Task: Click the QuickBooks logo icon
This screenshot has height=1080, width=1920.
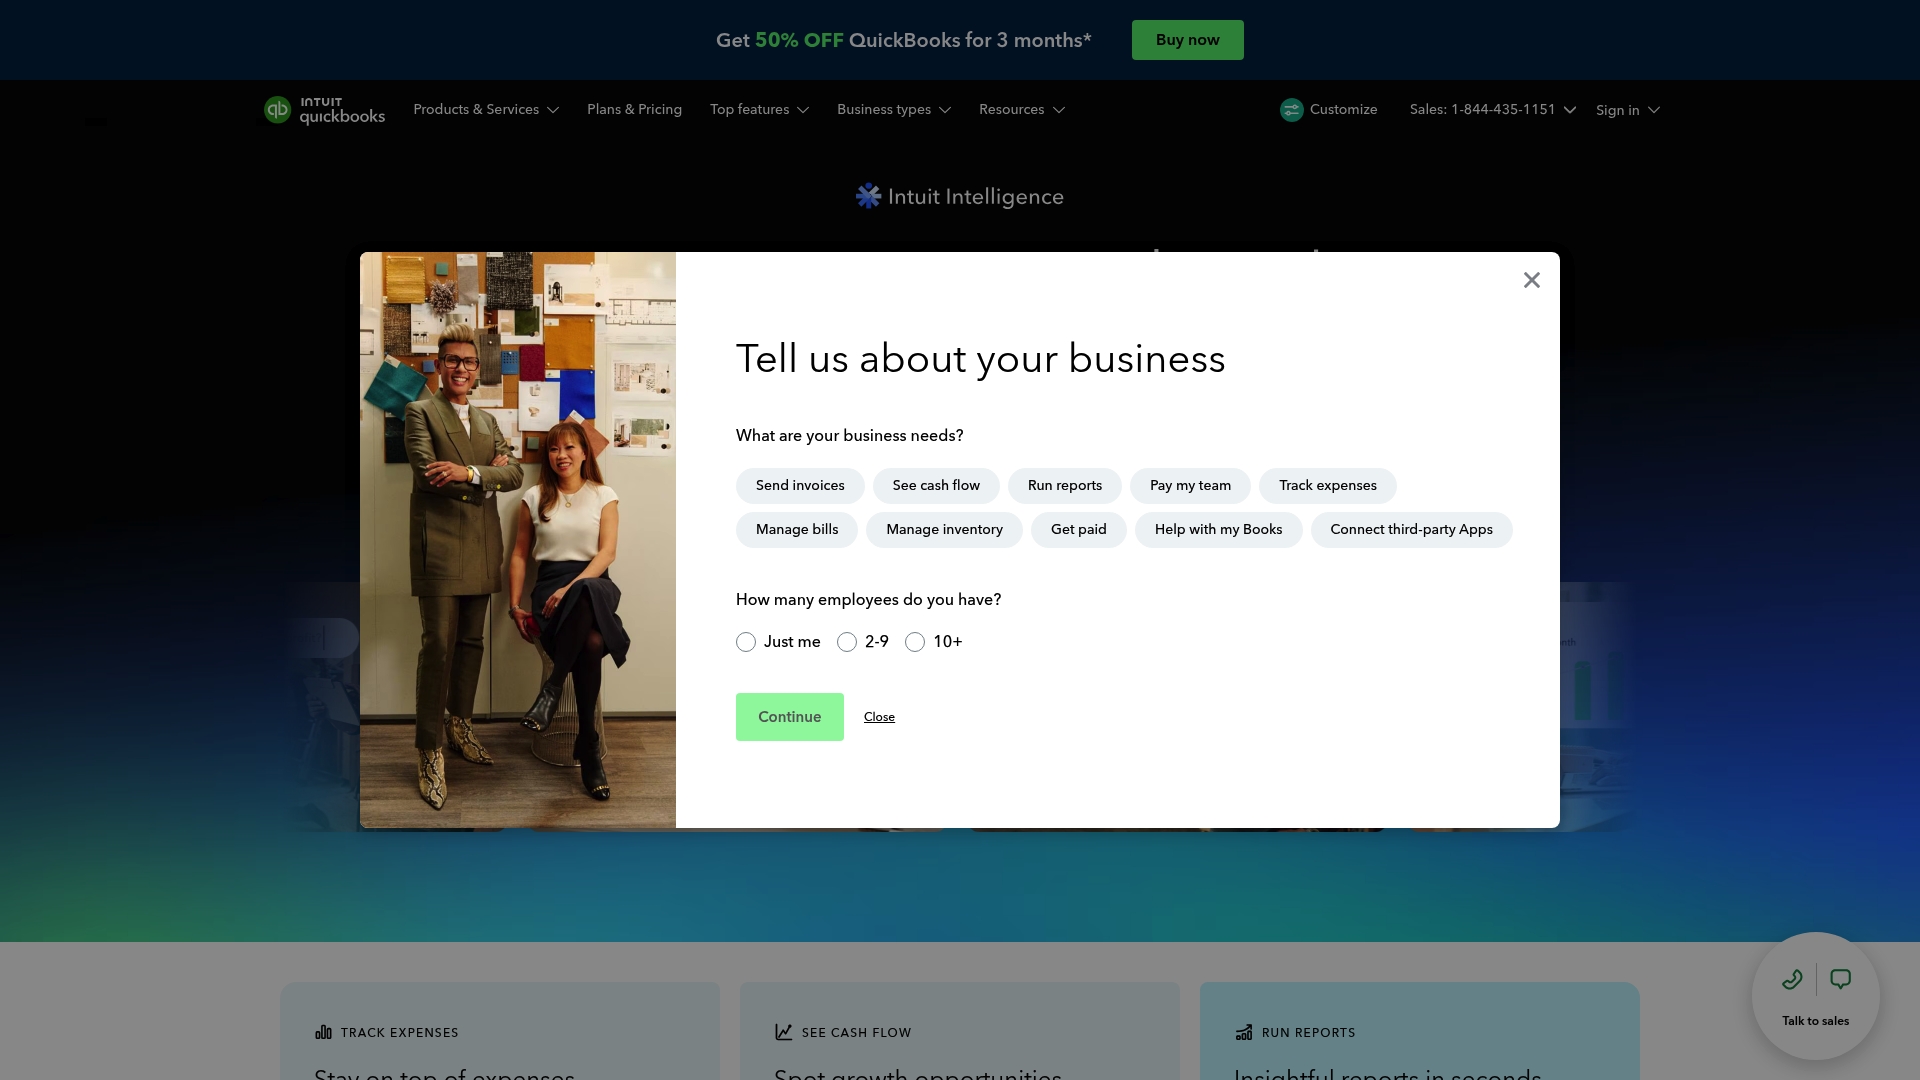Action: [278, 110]
